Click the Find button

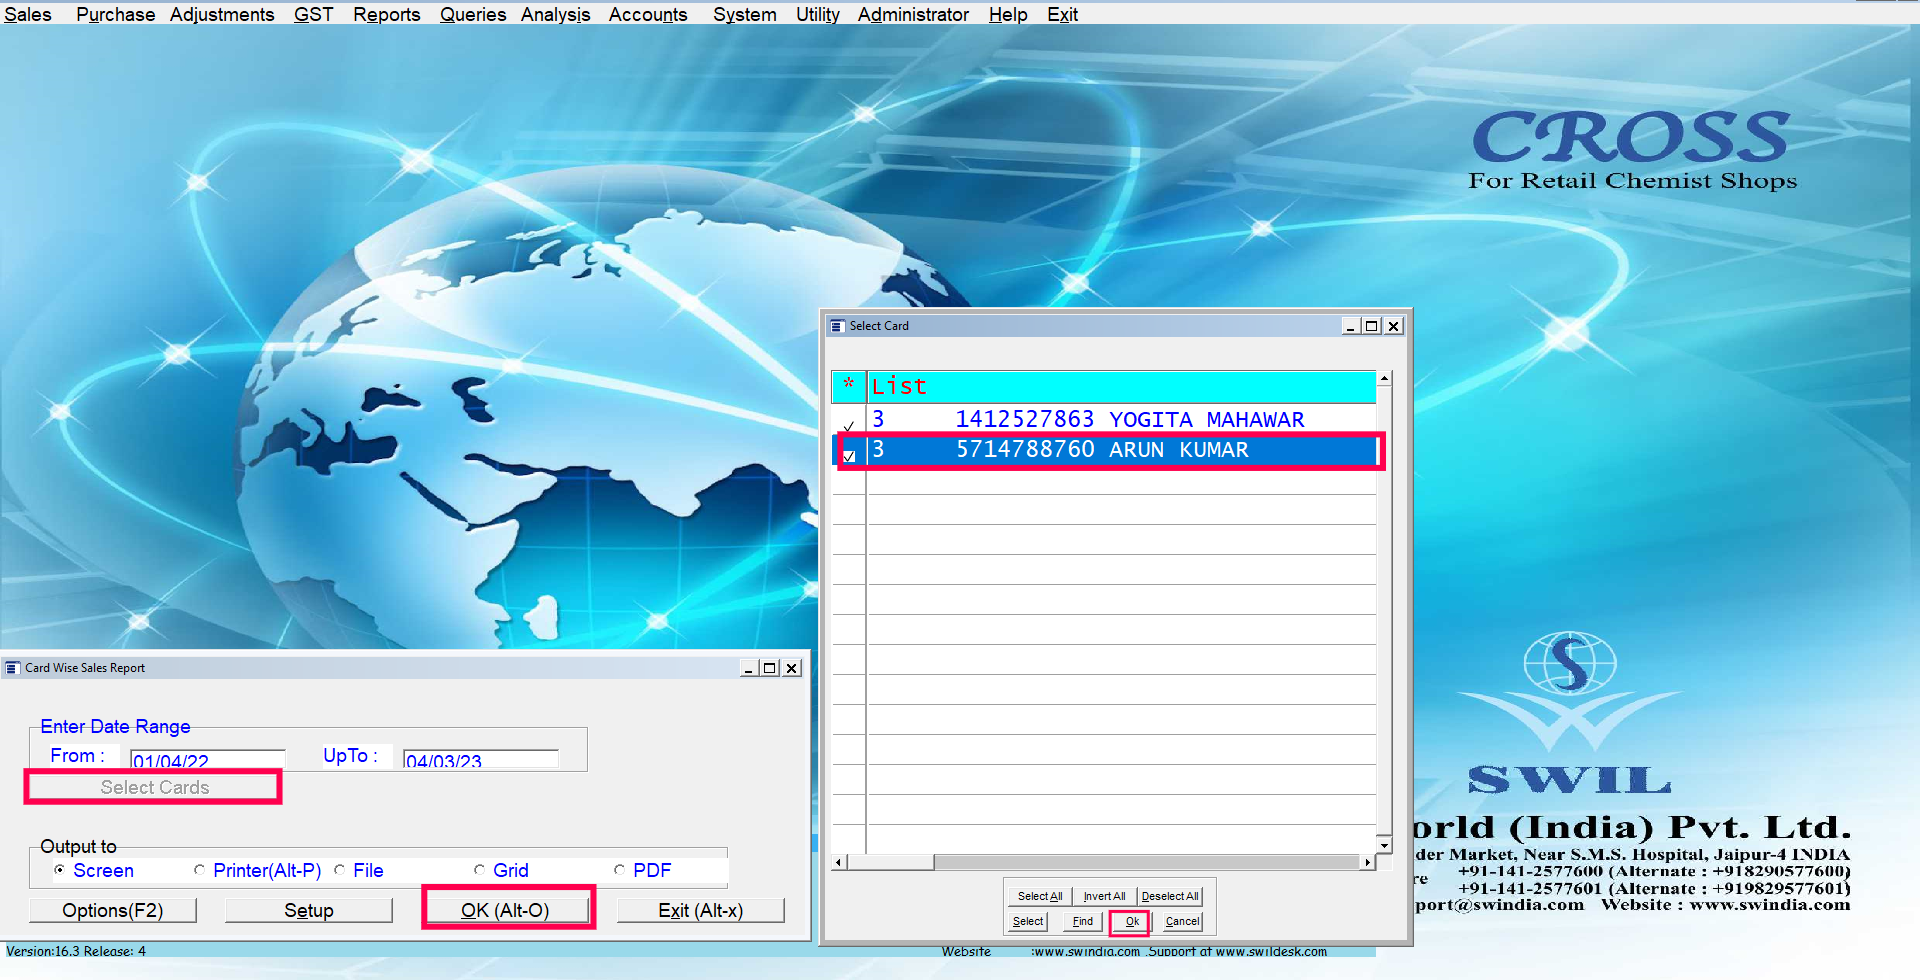pos(1082,921)
